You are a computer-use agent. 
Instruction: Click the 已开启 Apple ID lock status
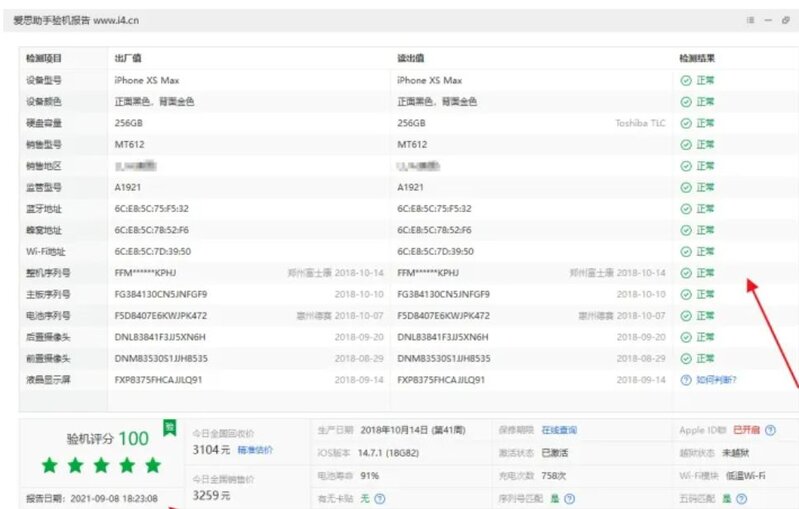tap(746, 429)
